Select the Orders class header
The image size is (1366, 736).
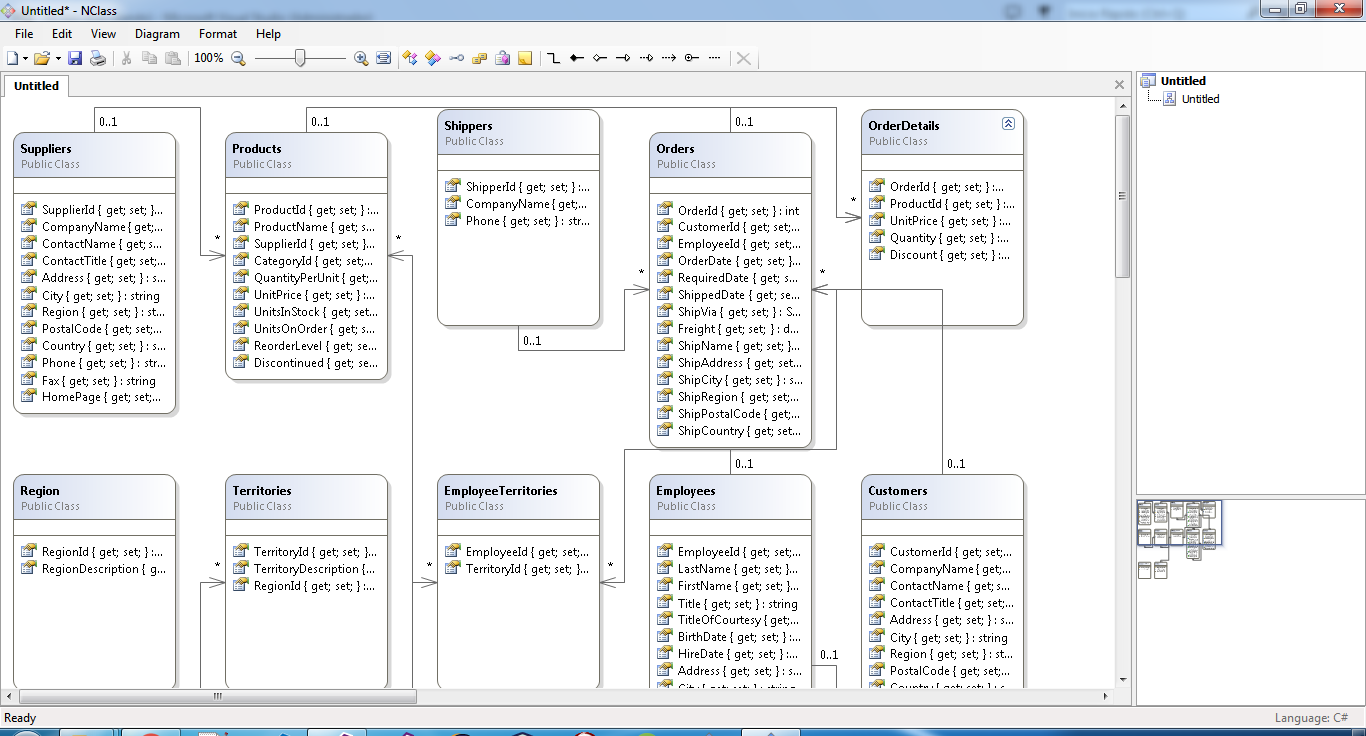(x=731, y=156)
